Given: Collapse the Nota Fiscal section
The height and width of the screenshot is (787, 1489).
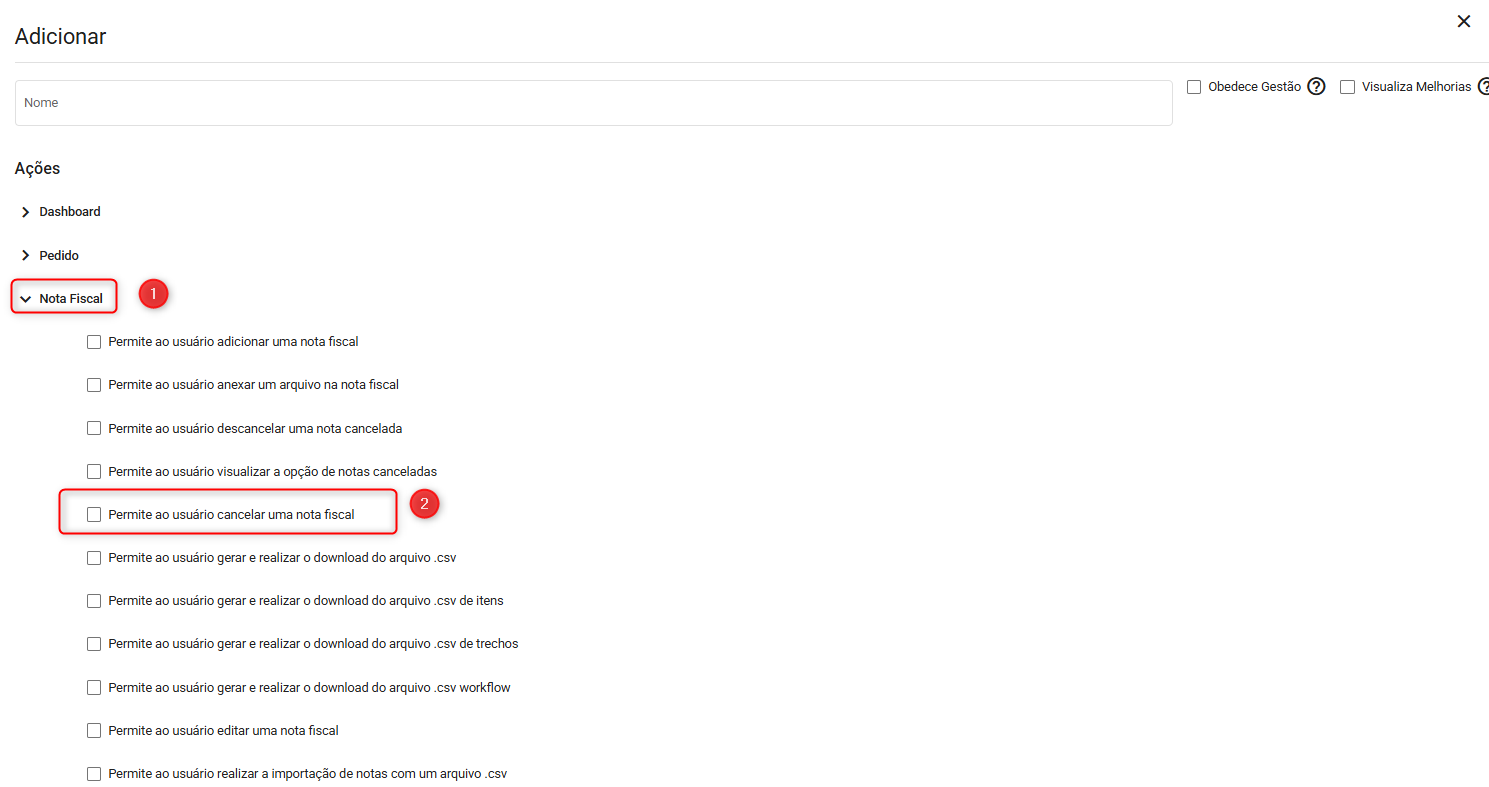Looking at the screenshot, I should 26,299.
